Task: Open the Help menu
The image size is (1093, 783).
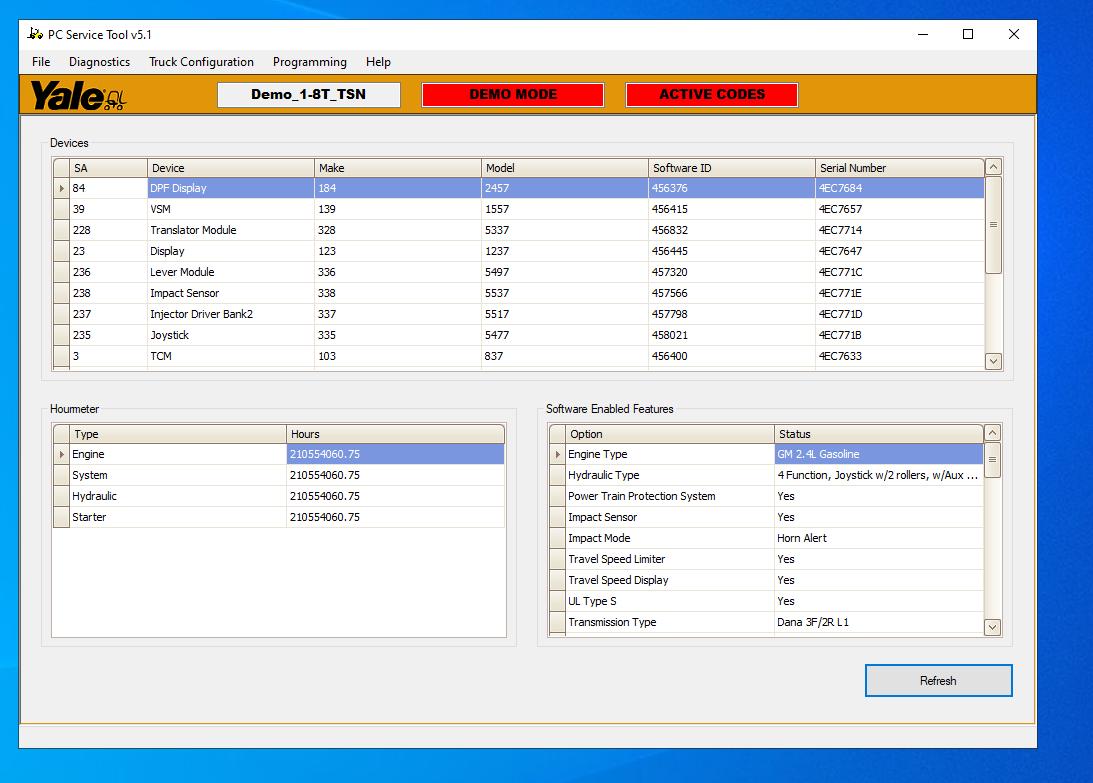Action: click(378, 62)
